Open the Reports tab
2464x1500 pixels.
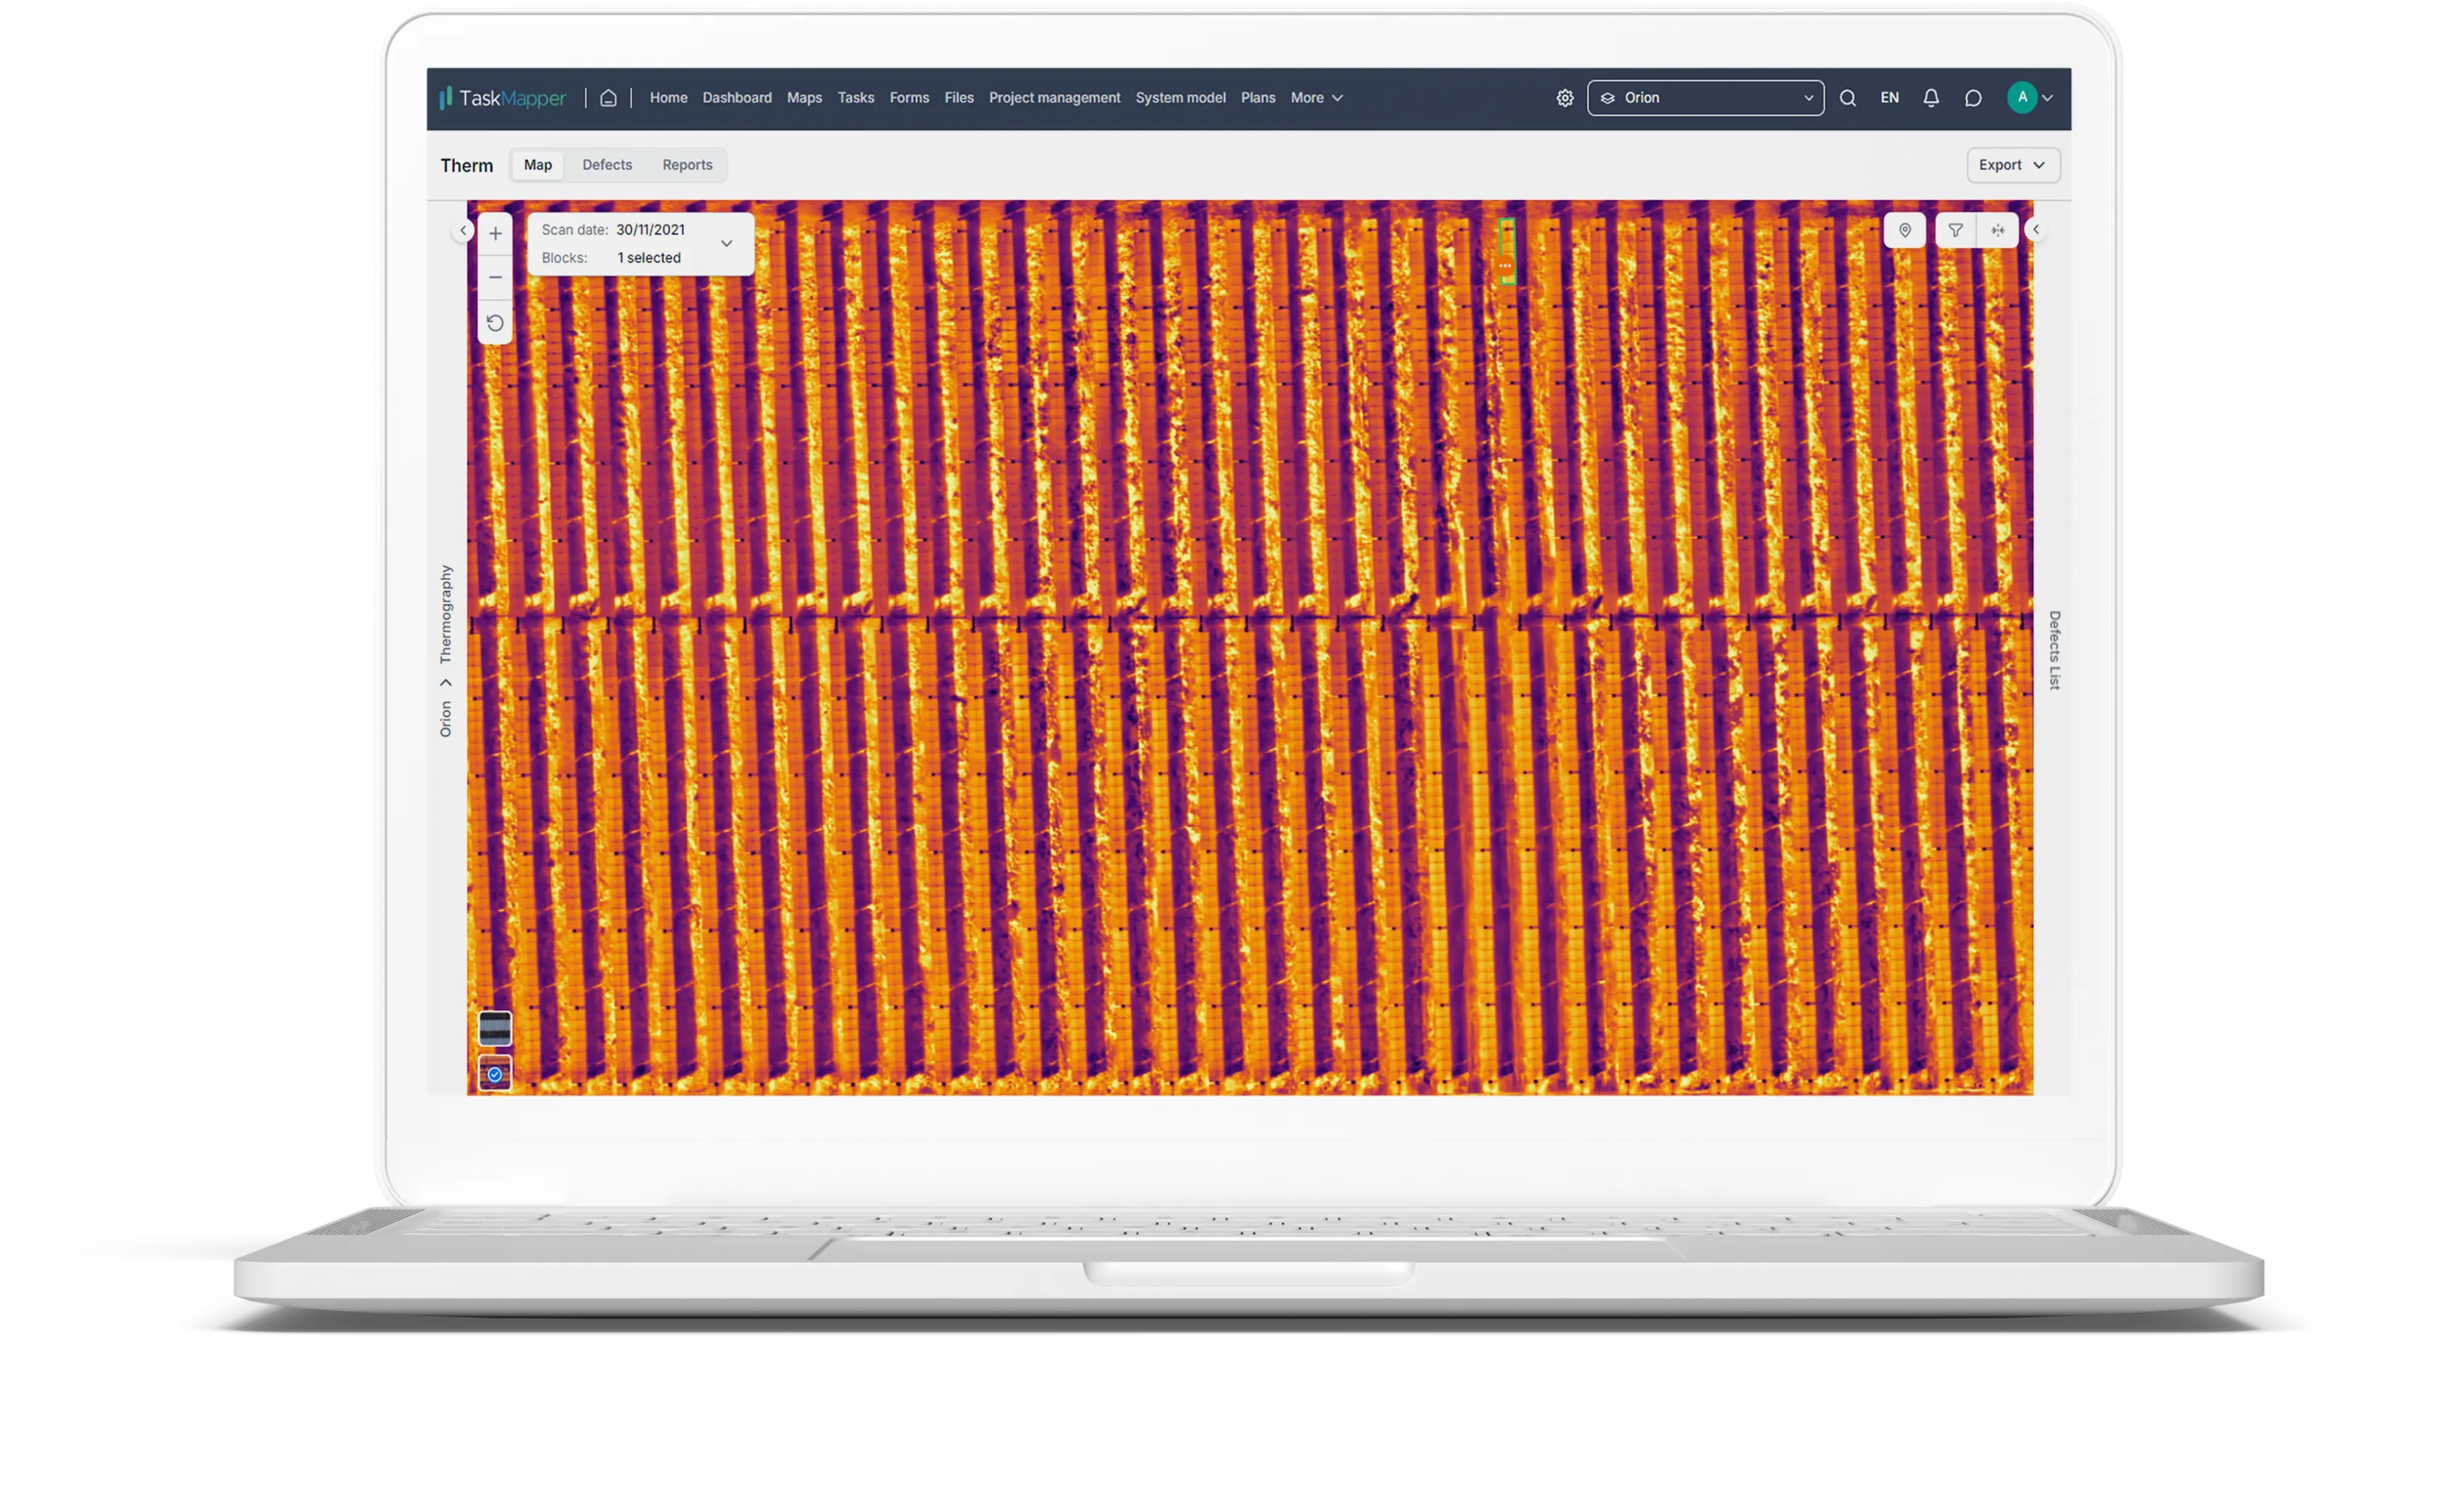(687, 165)
